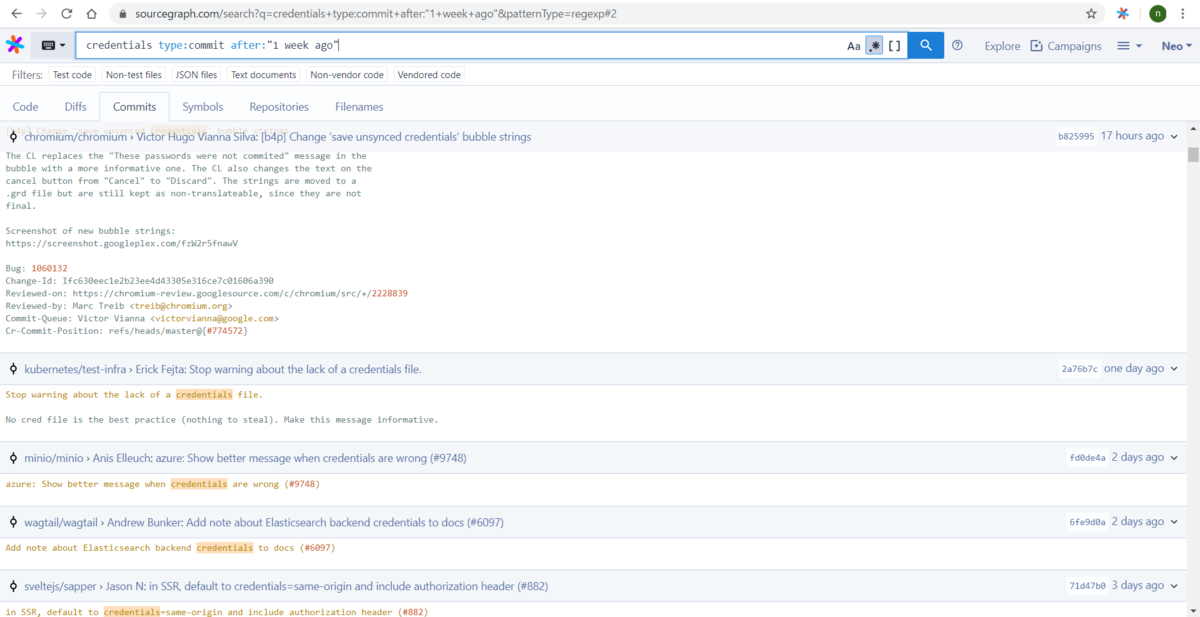Apply the Non-vendor code filter

point(347,75)
